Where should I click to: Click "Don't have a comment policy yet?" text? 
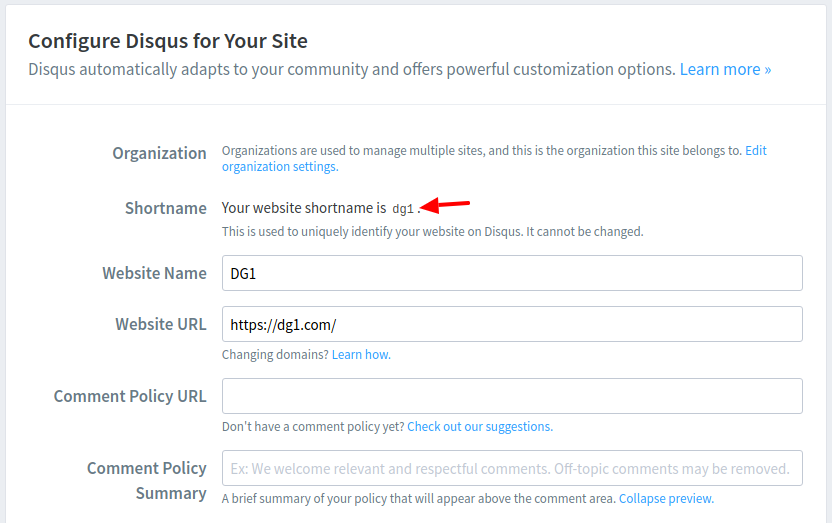pos(313,426)
